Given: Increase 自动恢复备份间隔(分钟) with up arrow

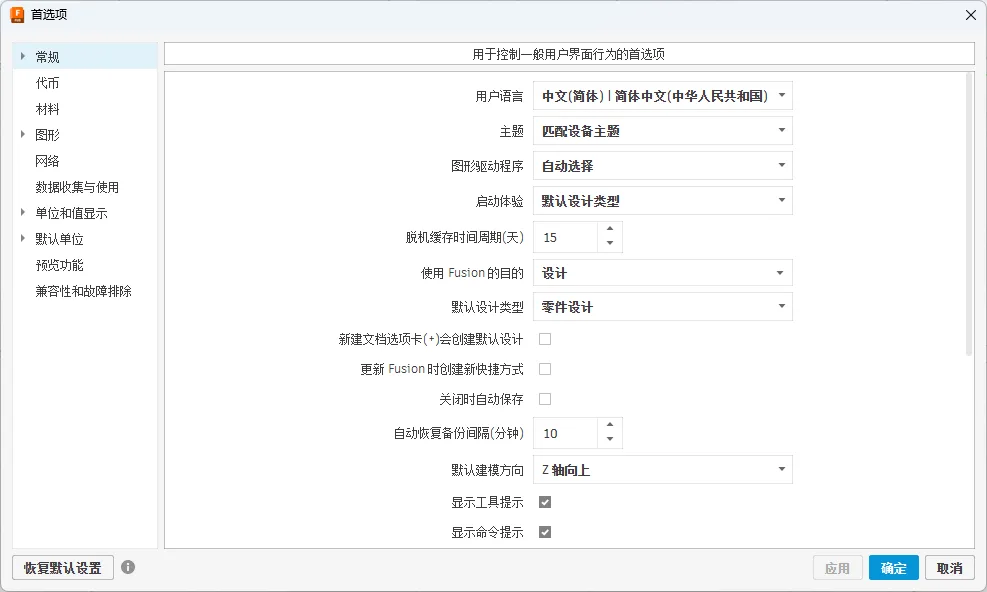Looking at the screenshot, I should tap(610, 425).
